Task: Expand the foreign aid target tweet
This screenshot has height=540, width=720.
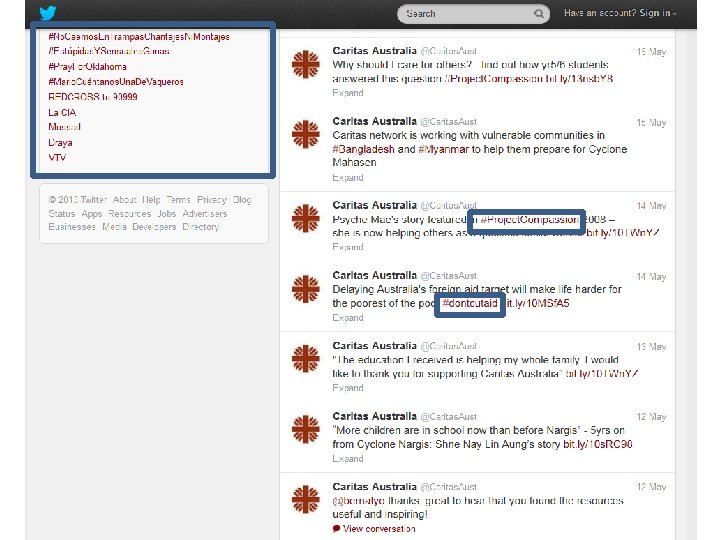Action: pyautogui.click(x=348, y=318)
